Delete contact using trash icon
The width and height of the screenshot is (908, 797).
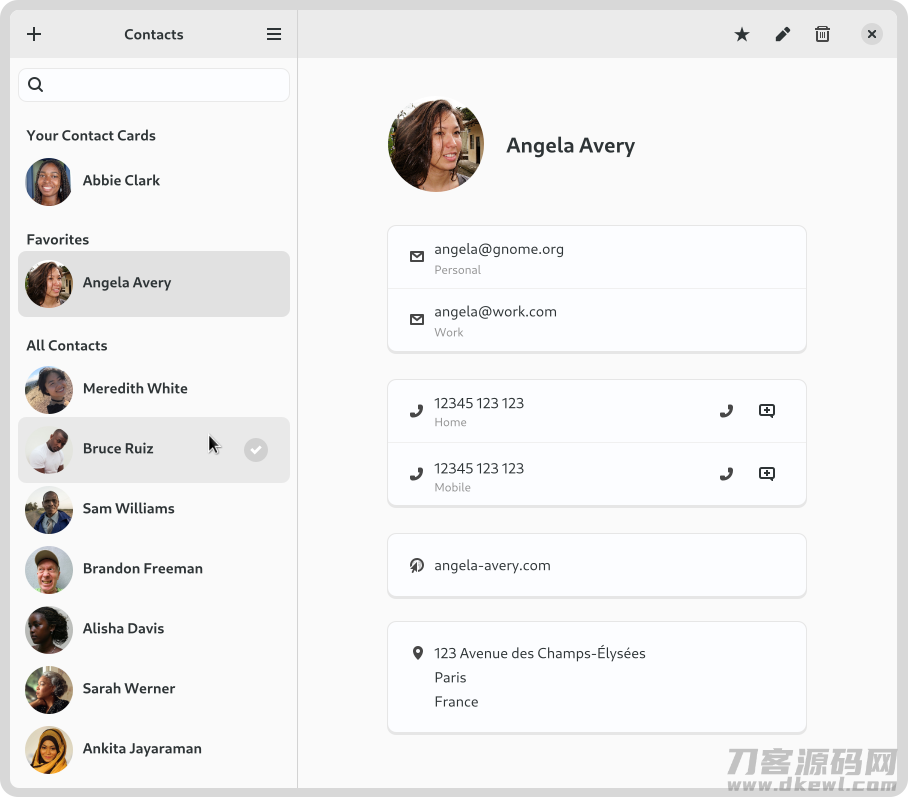pyautogui.click(x=822, y=34)
